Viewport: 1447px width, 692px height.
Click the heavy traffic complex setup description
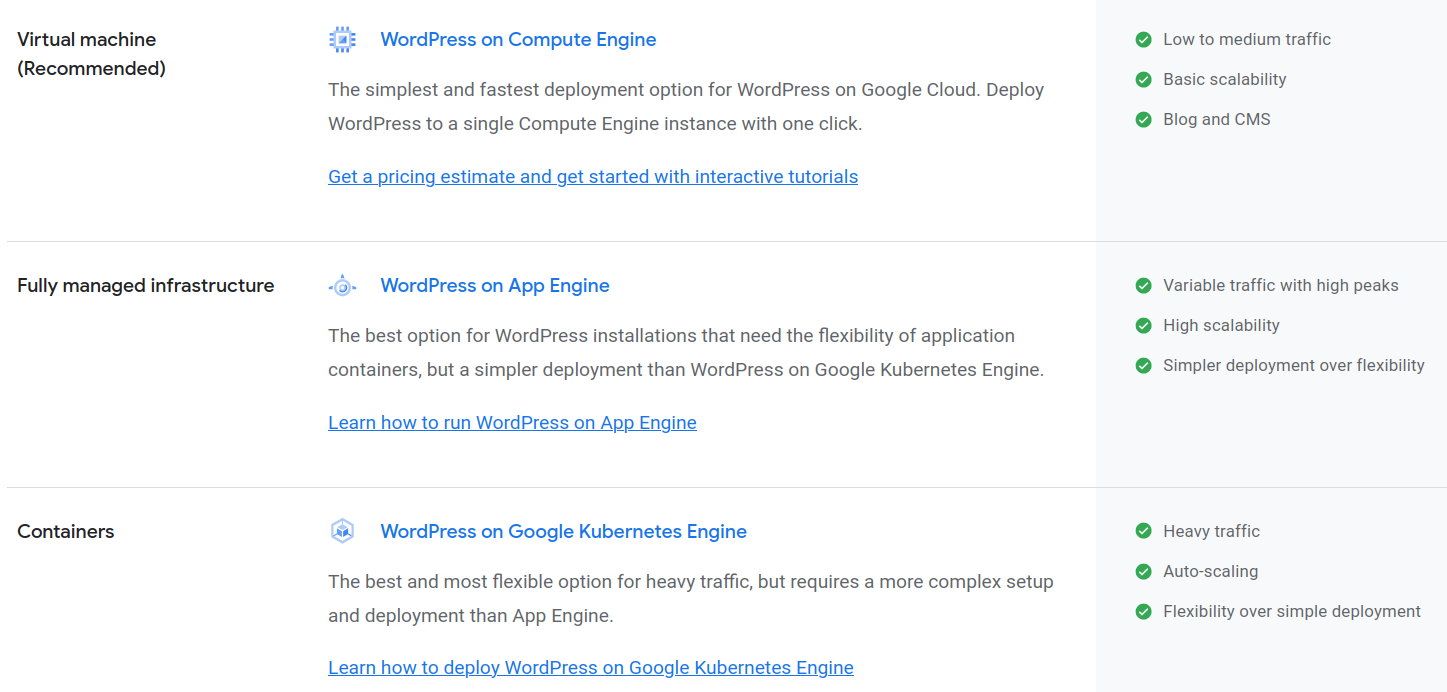691,599
